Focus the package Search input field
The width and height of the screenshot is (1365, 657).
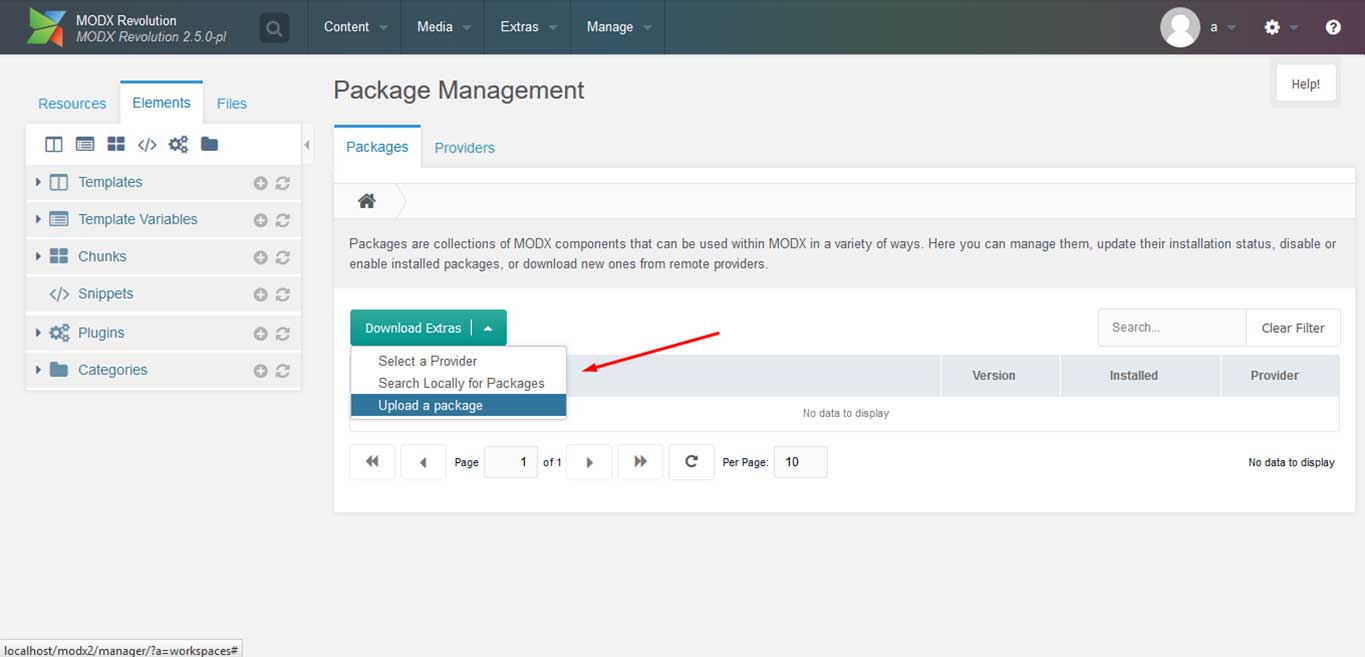1171,327
